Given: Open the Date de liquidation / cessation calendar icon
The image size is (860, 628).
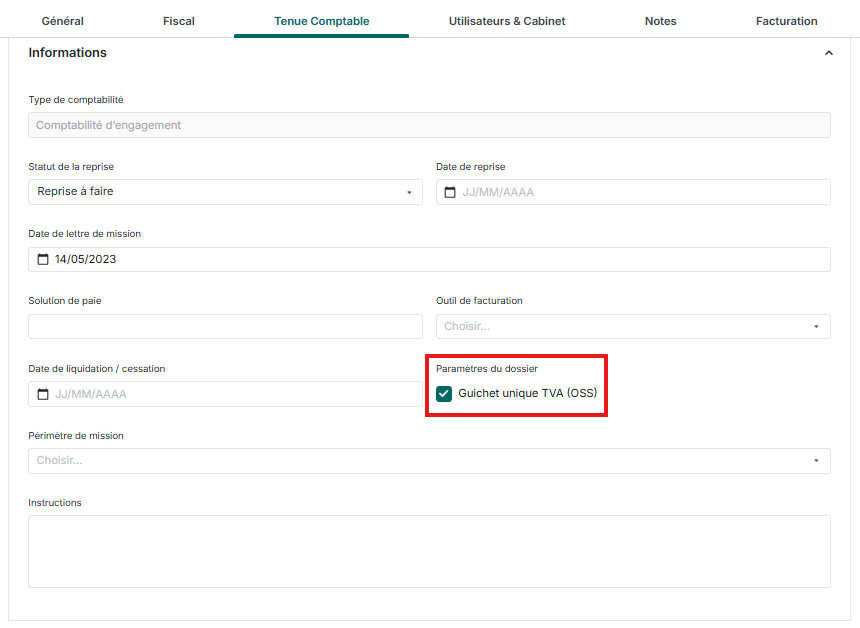Looking at the screenshot, I should pyautogui.click(x=42, y=394).
